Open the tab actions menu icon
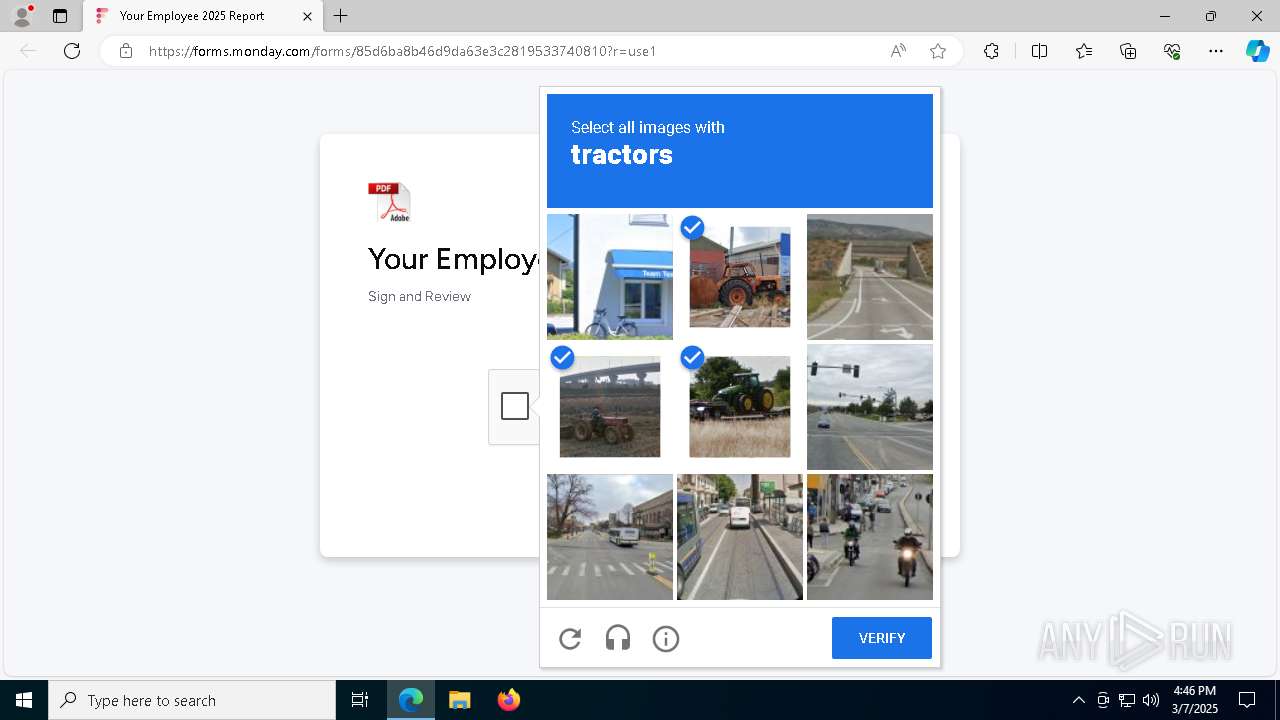This screenshot has width=1280, height=720. click(x=60, y=16)
